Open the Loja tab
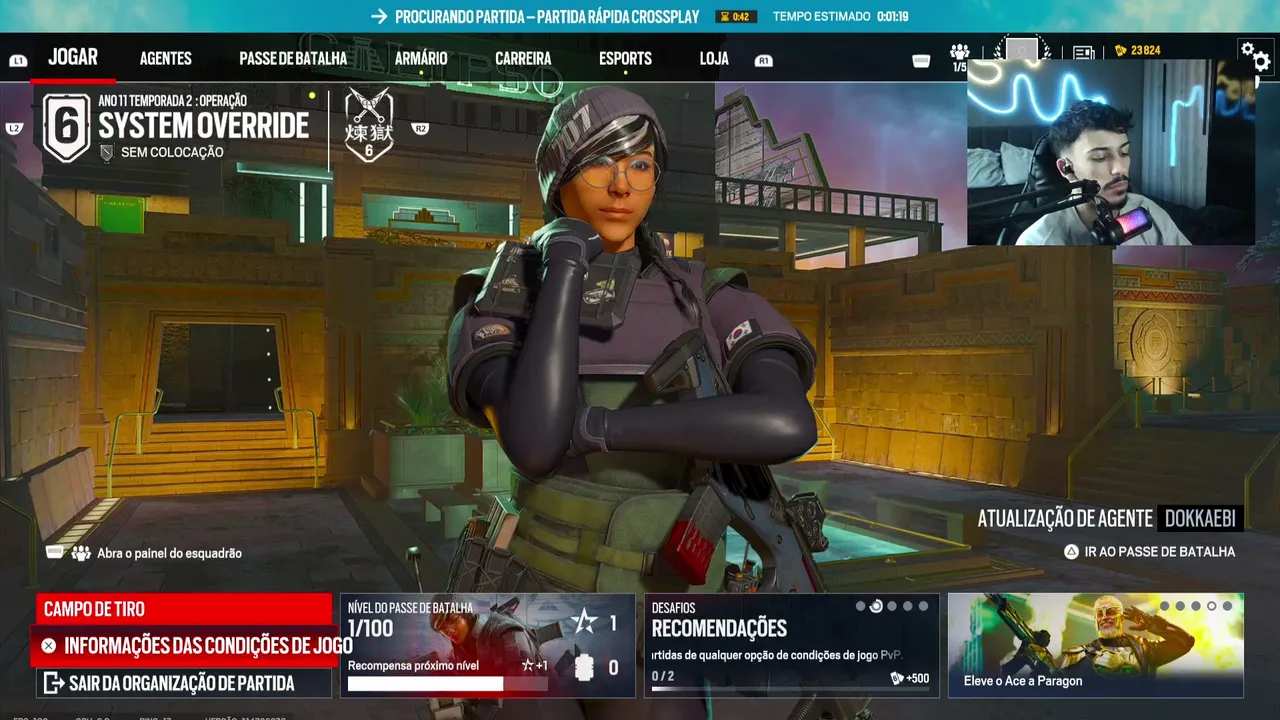The image size is (1280, 720). click(x=714, y=59)
